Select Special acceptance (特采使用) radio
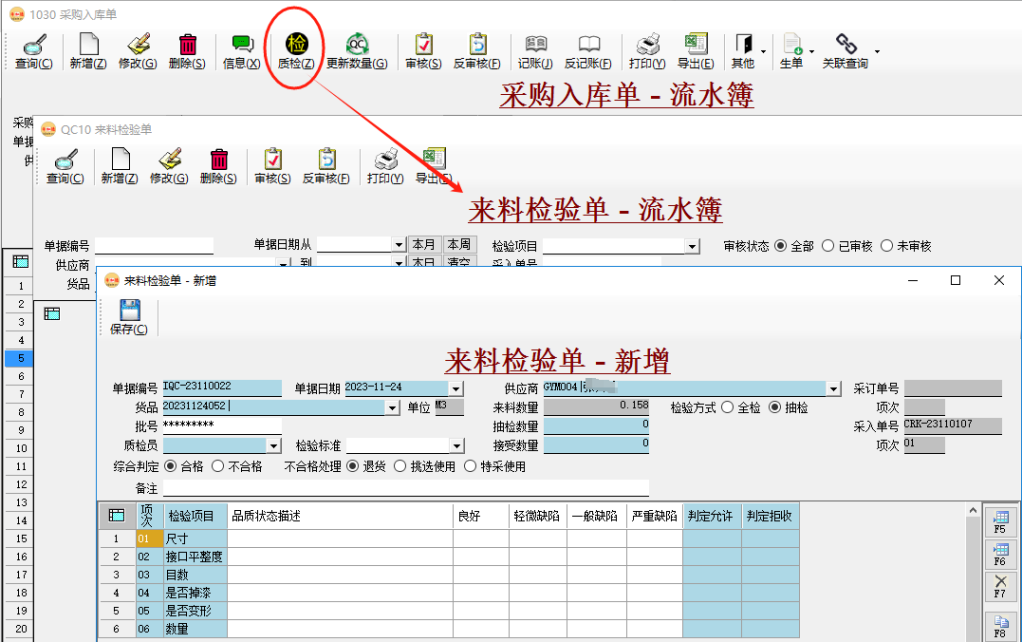The image size is (1023, 642). tap(470, 466)
